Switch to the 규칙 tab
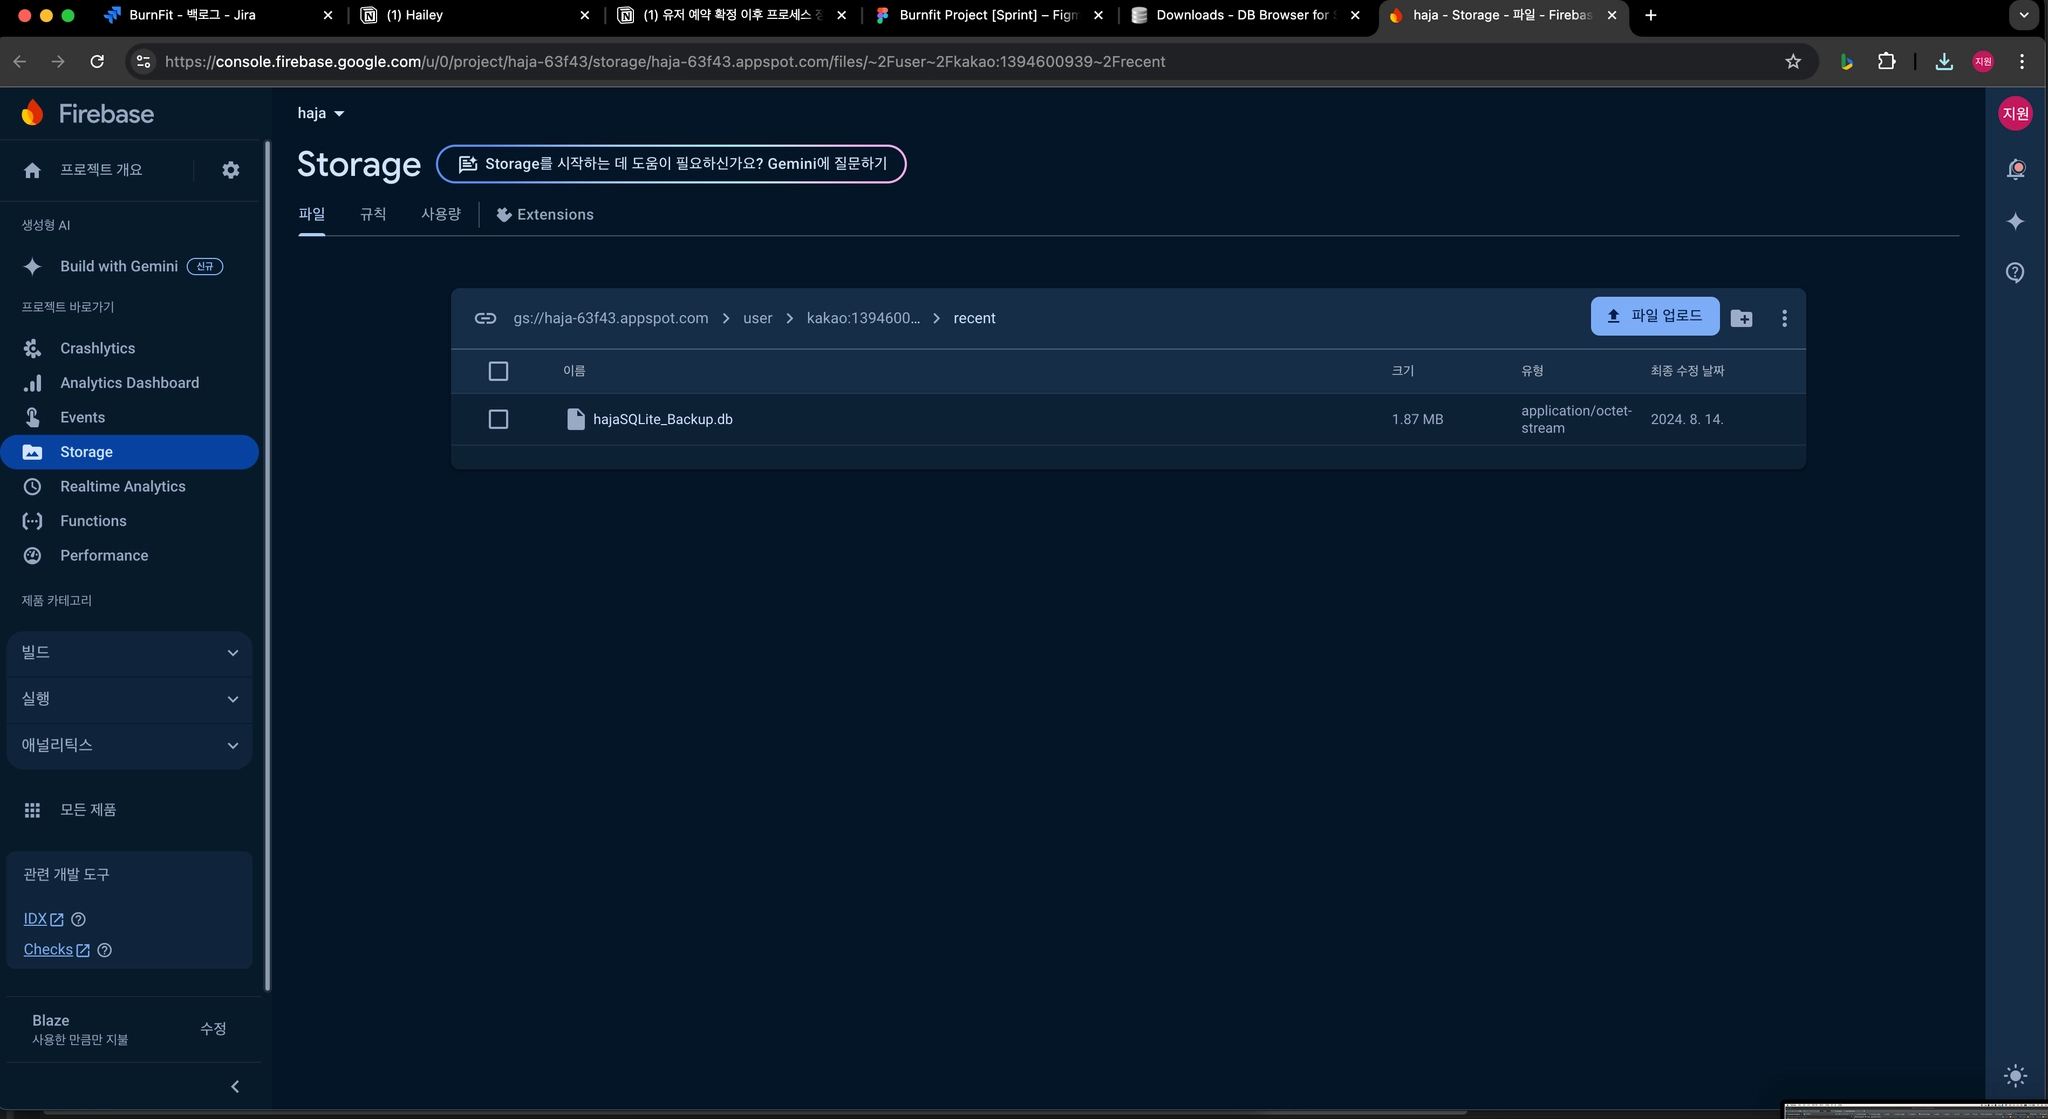Image resolution: width=2048 pixels, height=1119 pixels. click(373, 214)
